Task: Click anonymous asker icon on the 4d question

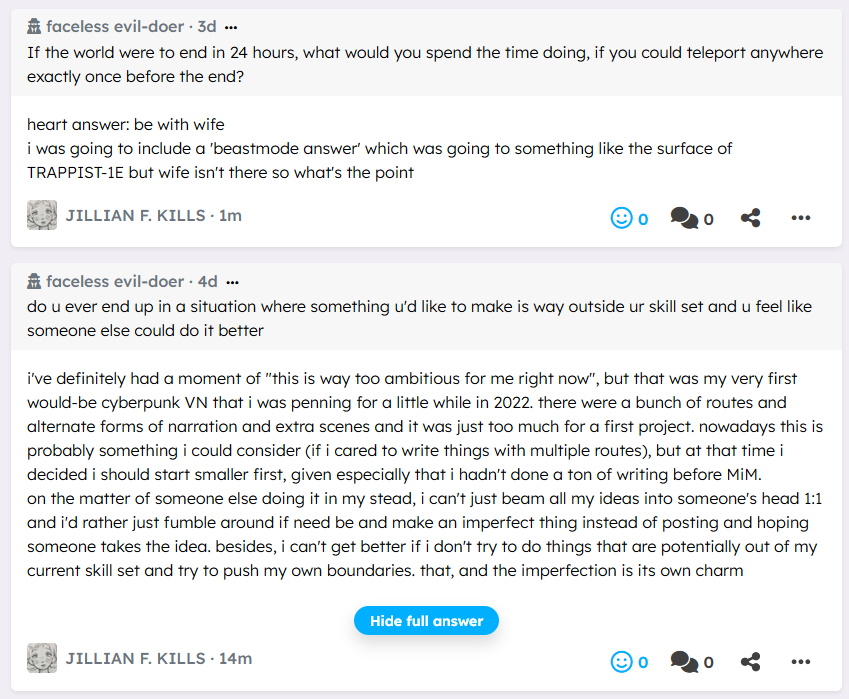Action: click(34, 282)
